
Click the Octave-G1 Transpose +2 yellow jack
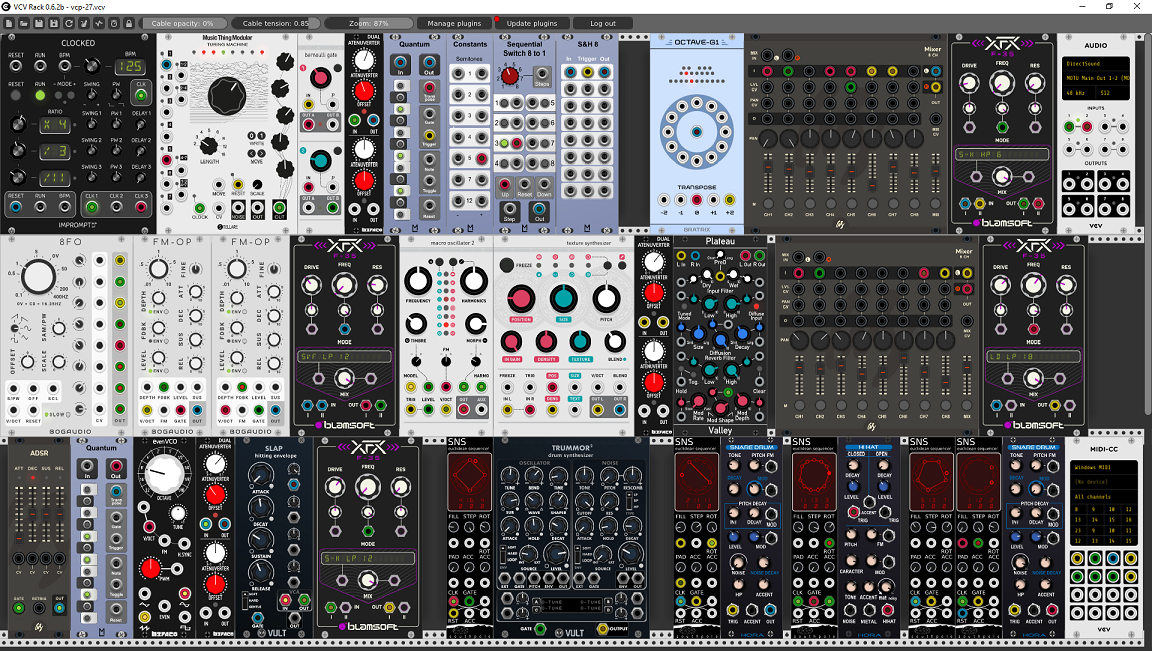(x=730, y=199)
